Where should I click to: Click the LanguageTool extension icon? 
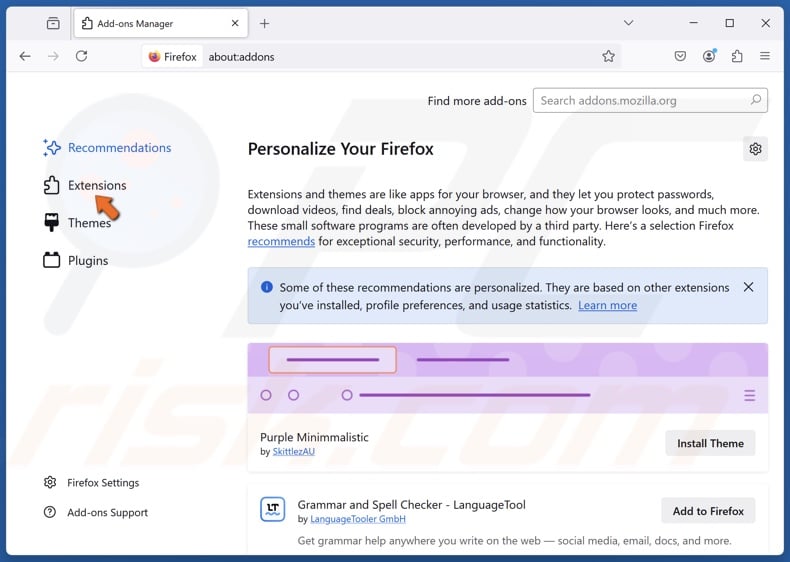273,509
